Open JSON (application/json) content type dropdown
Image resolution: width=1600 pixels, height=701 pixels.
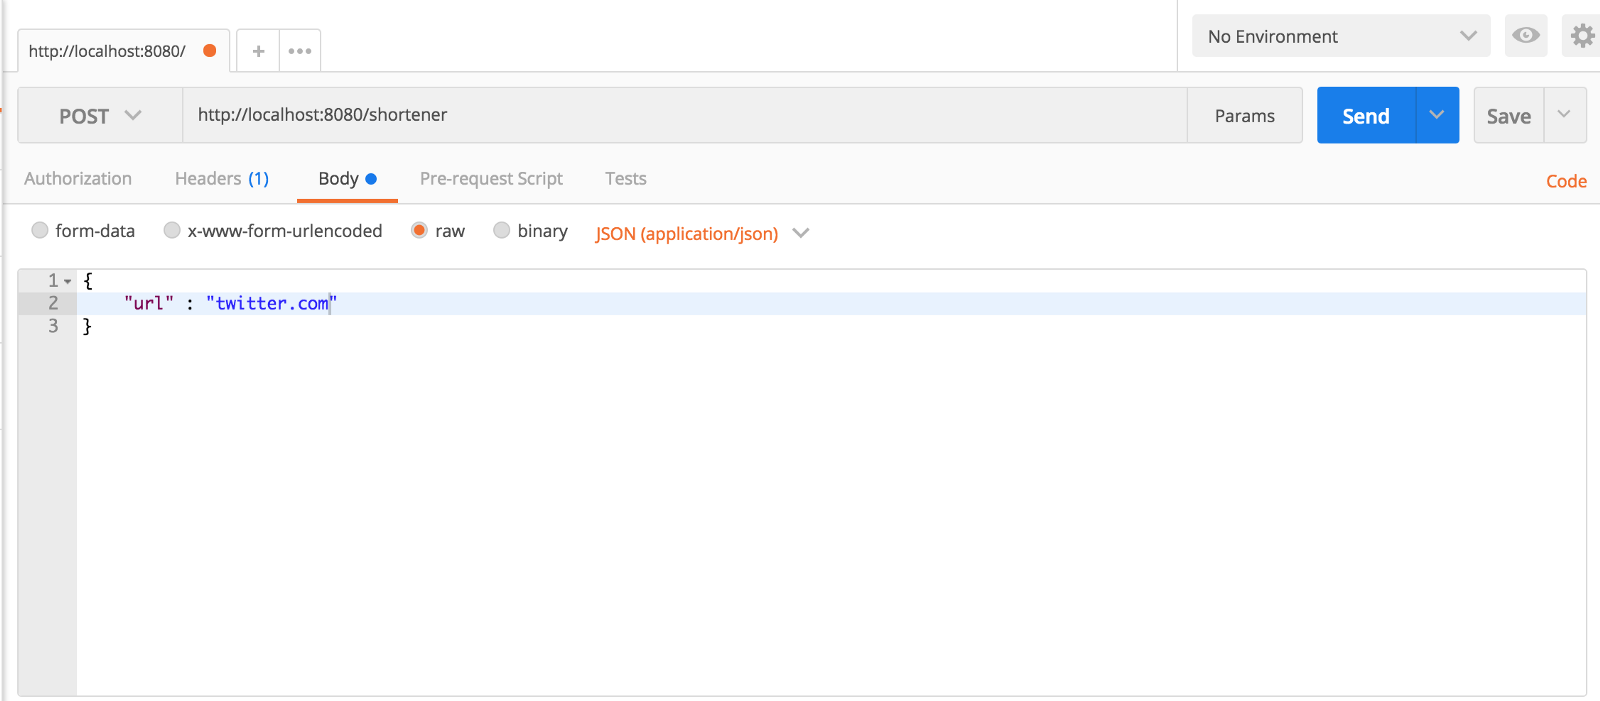coord(701,233)
